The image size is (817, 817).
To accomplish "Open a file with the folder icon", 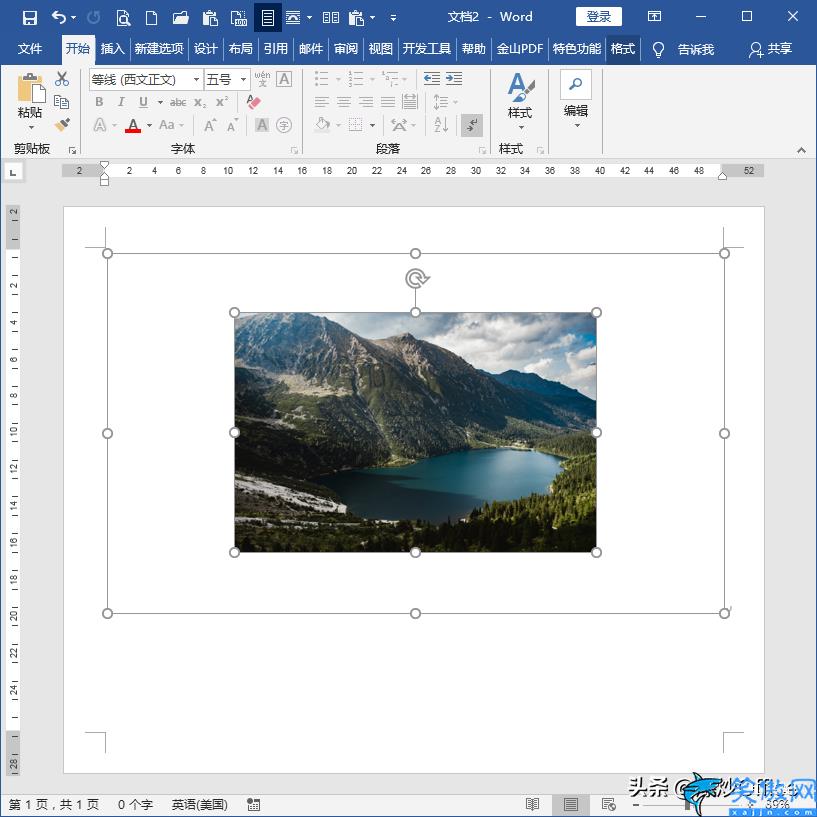I will point(180,18).
